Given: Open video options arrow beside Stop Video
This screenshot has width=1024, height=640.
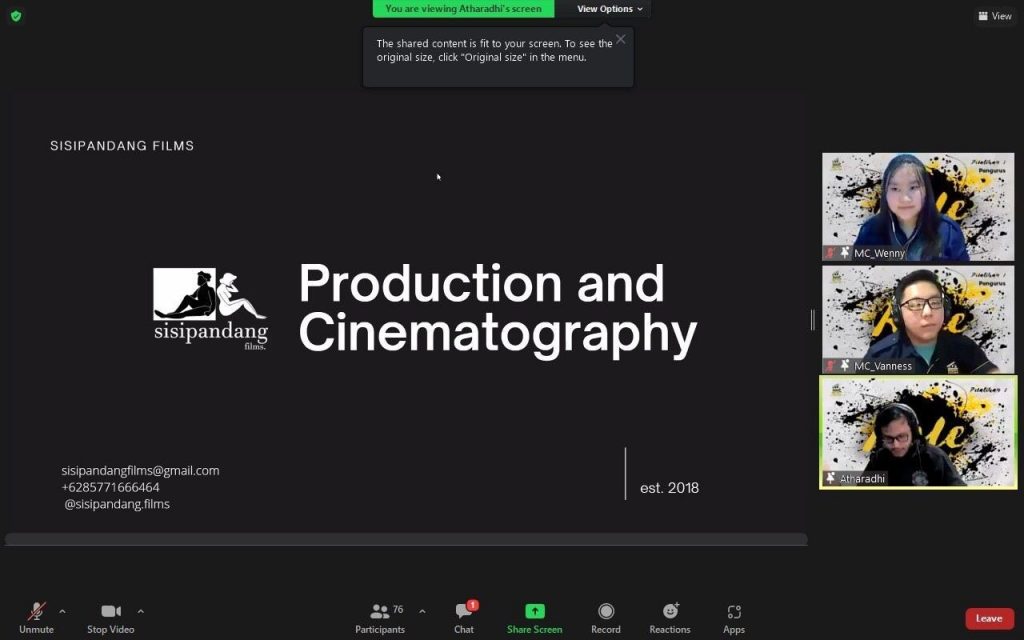Looking at the screenshot, I should coord(140,612).
